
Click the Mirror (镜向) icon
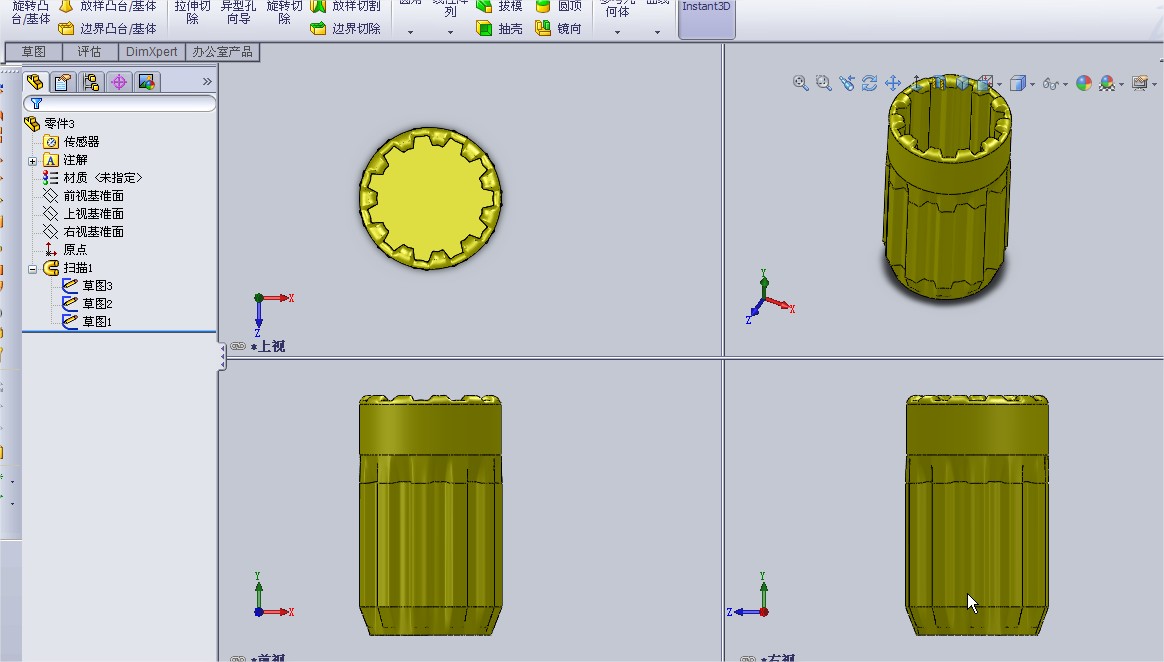coord(543,28)
